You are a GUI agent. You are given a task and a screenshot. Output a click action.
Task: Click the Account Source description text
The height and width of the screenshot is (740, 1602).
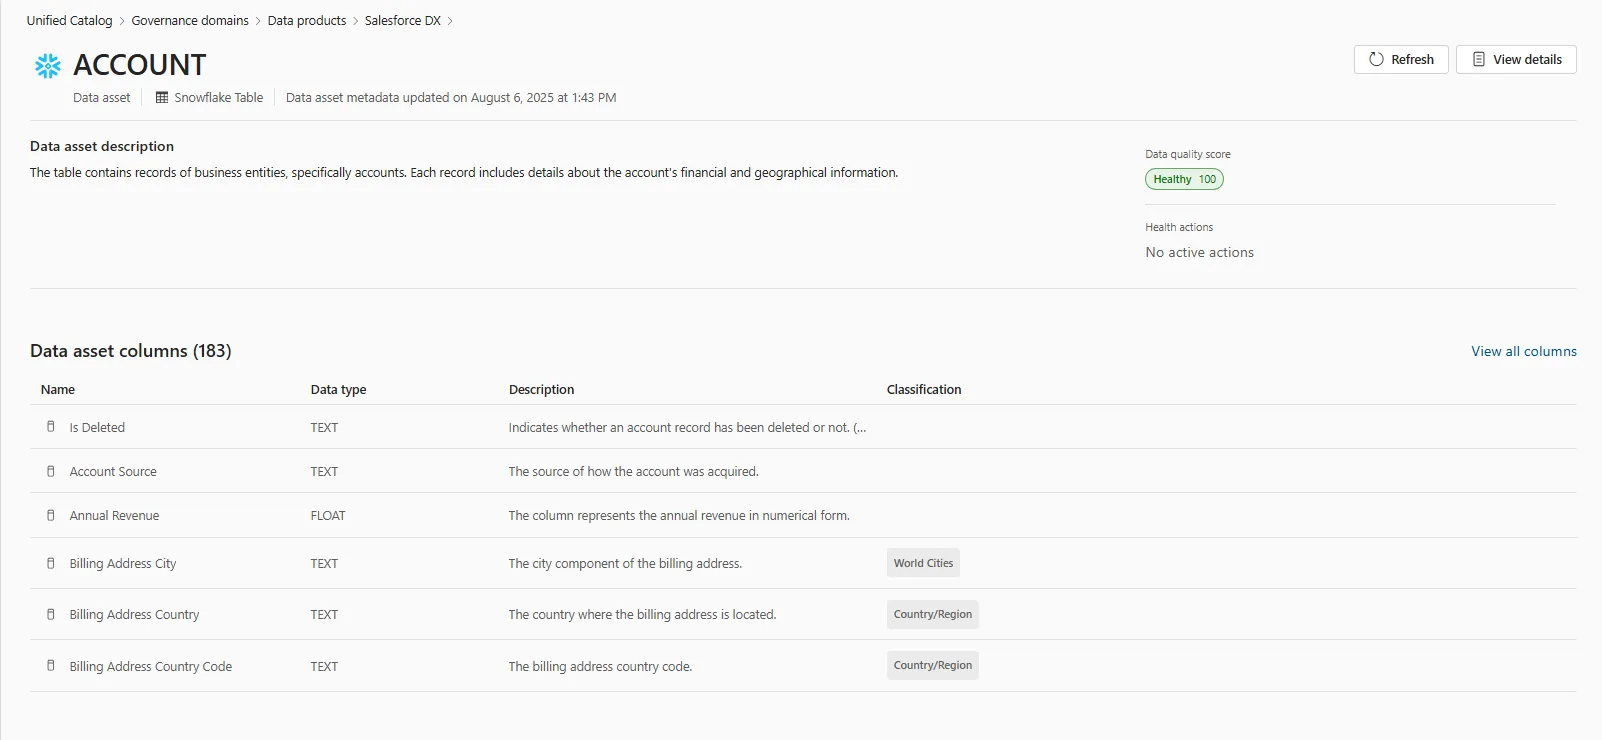[x=633, y=471]
